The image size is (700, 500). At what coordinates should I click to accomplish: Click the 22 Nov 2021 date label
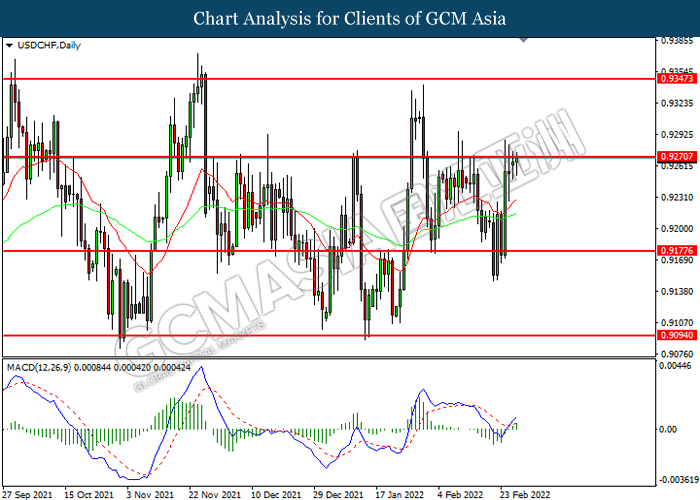pyautogui.click(x=214, y=495)
